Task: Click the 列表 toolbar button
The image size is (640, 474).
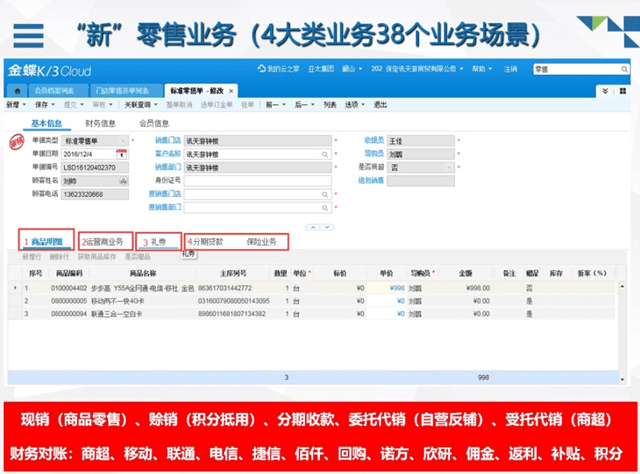Action: coord(330,105)
